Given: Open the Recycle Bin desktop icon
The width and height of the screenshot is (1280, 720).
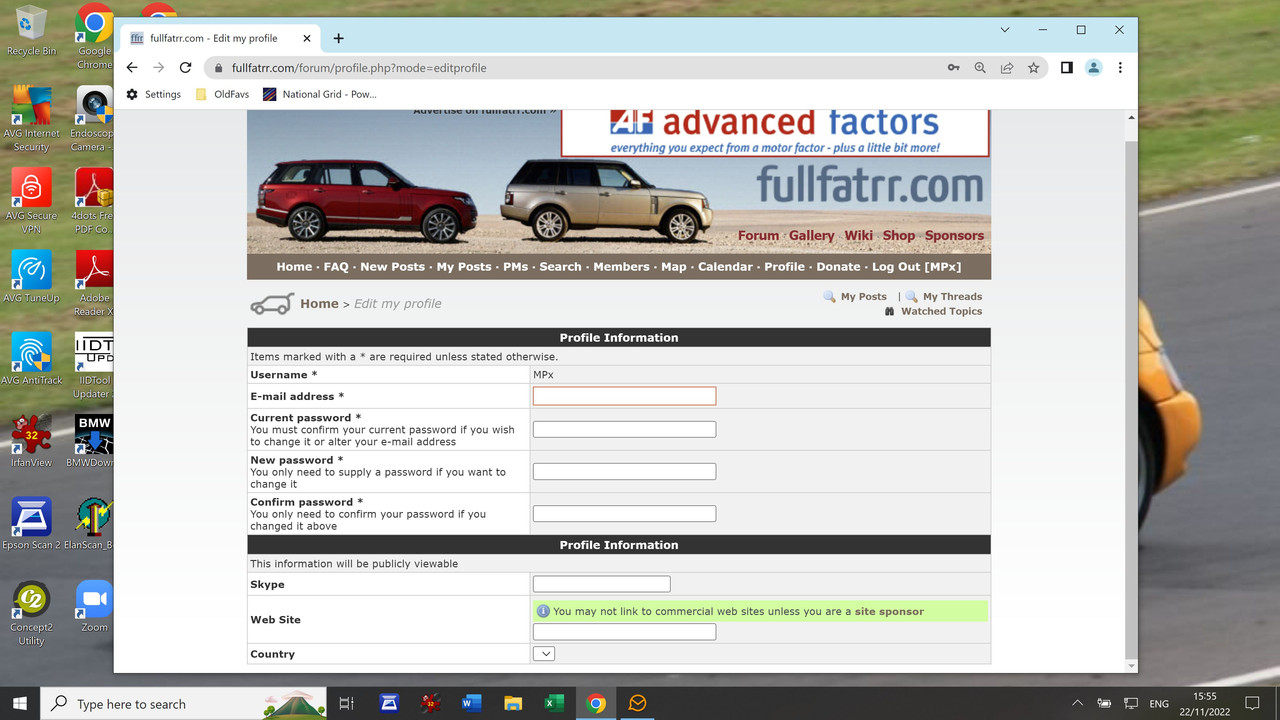Looking at the screenshot, I should coord(31,30).
